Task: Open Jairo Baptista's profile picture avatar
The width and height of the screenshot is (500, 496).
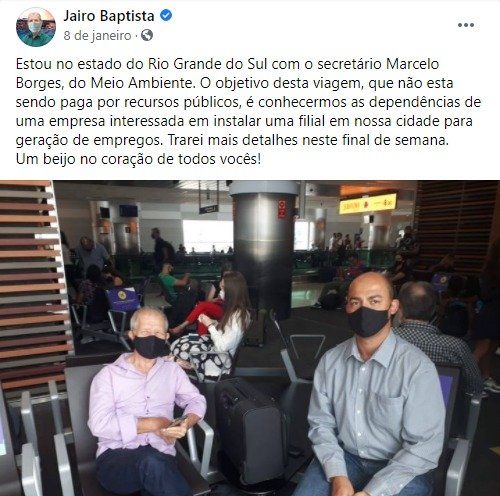Action: [x=36, y=27]
